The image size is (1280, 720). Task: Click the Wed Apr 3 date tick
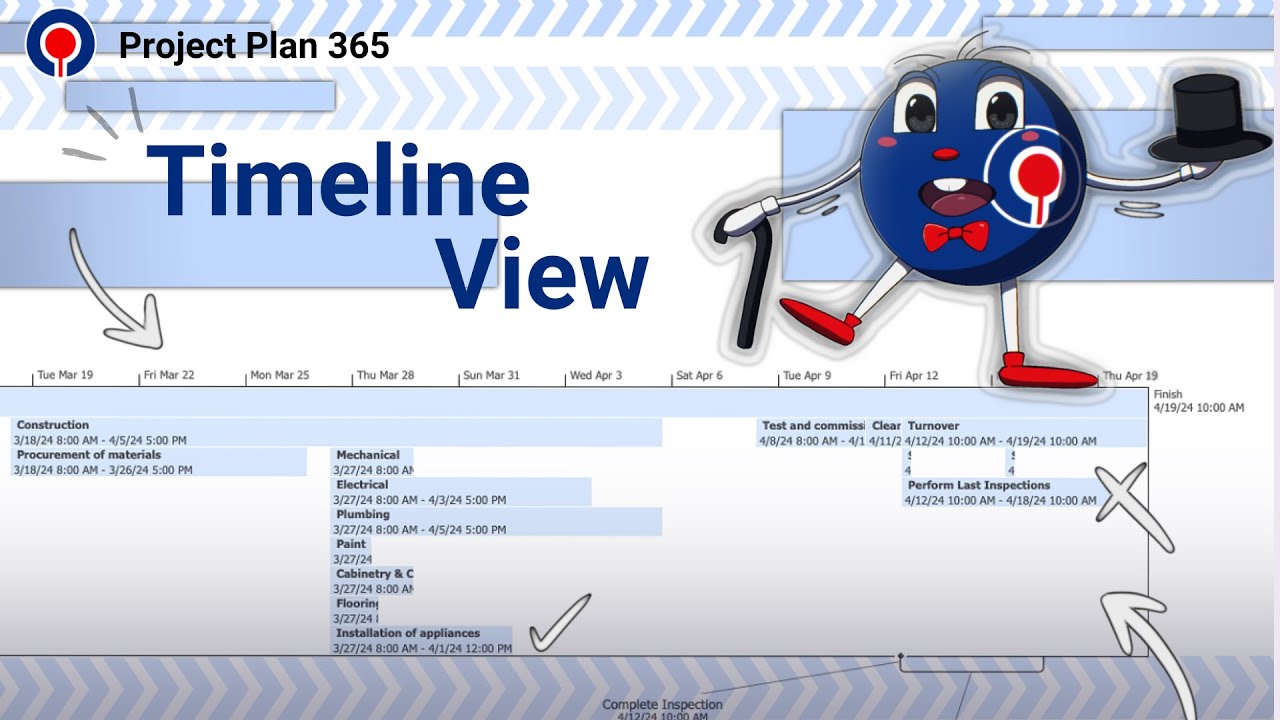[594, 375]
